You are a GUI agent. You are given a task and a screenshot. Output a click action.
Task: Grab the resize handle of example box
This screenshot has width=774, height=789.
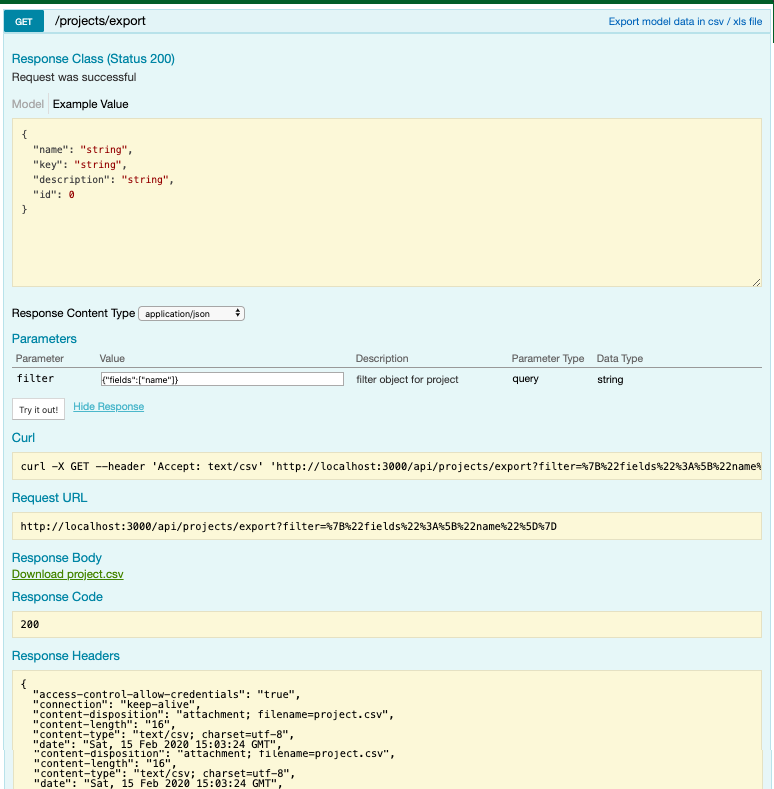[756, 282]
